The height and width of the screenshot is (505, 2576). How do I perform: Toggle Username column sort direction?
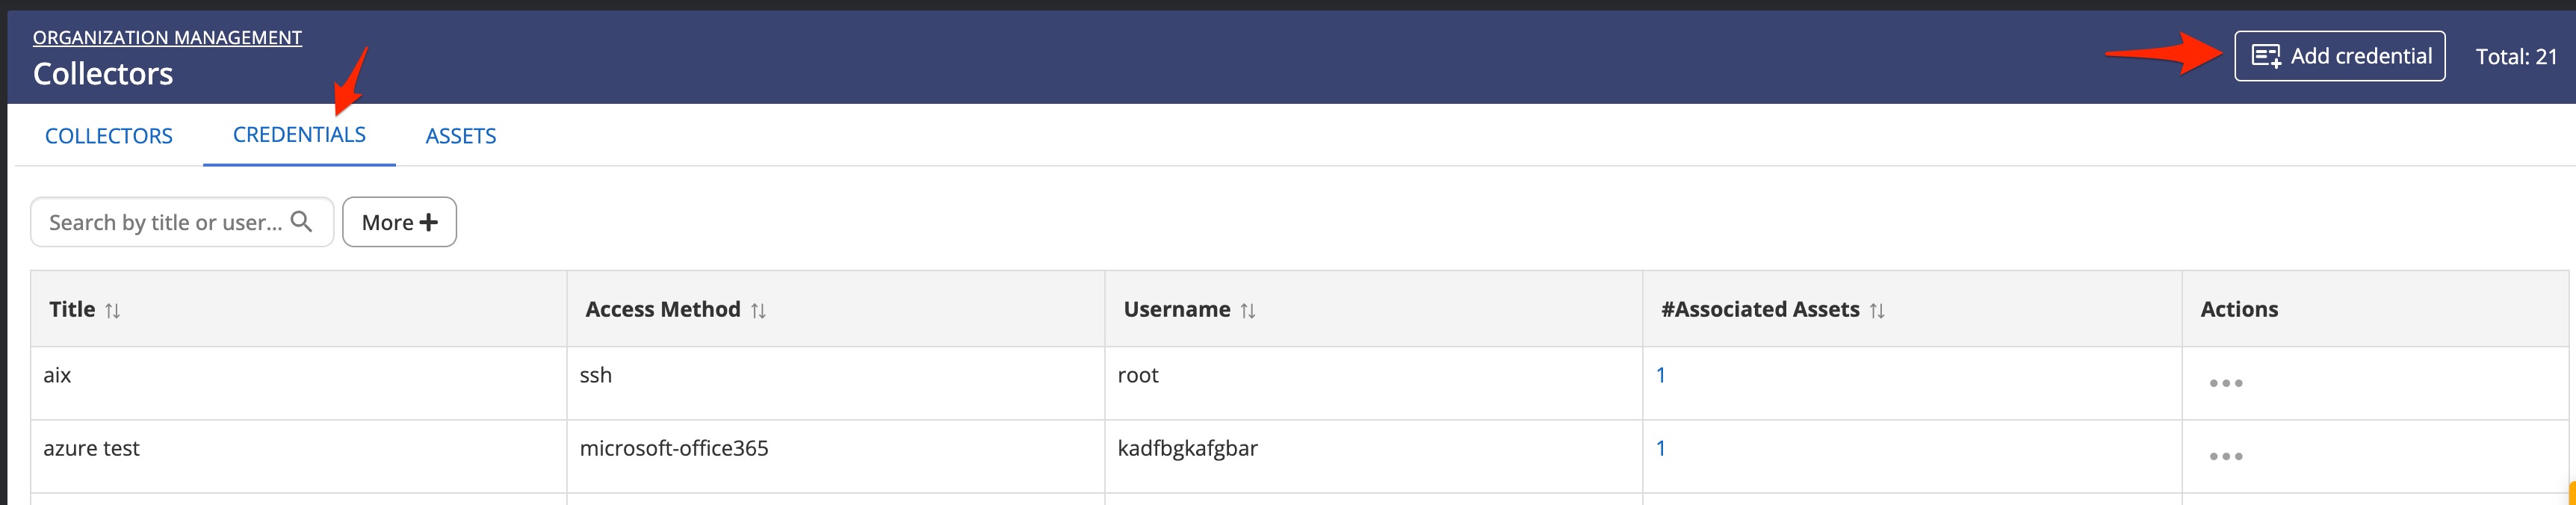point(1248,309)
